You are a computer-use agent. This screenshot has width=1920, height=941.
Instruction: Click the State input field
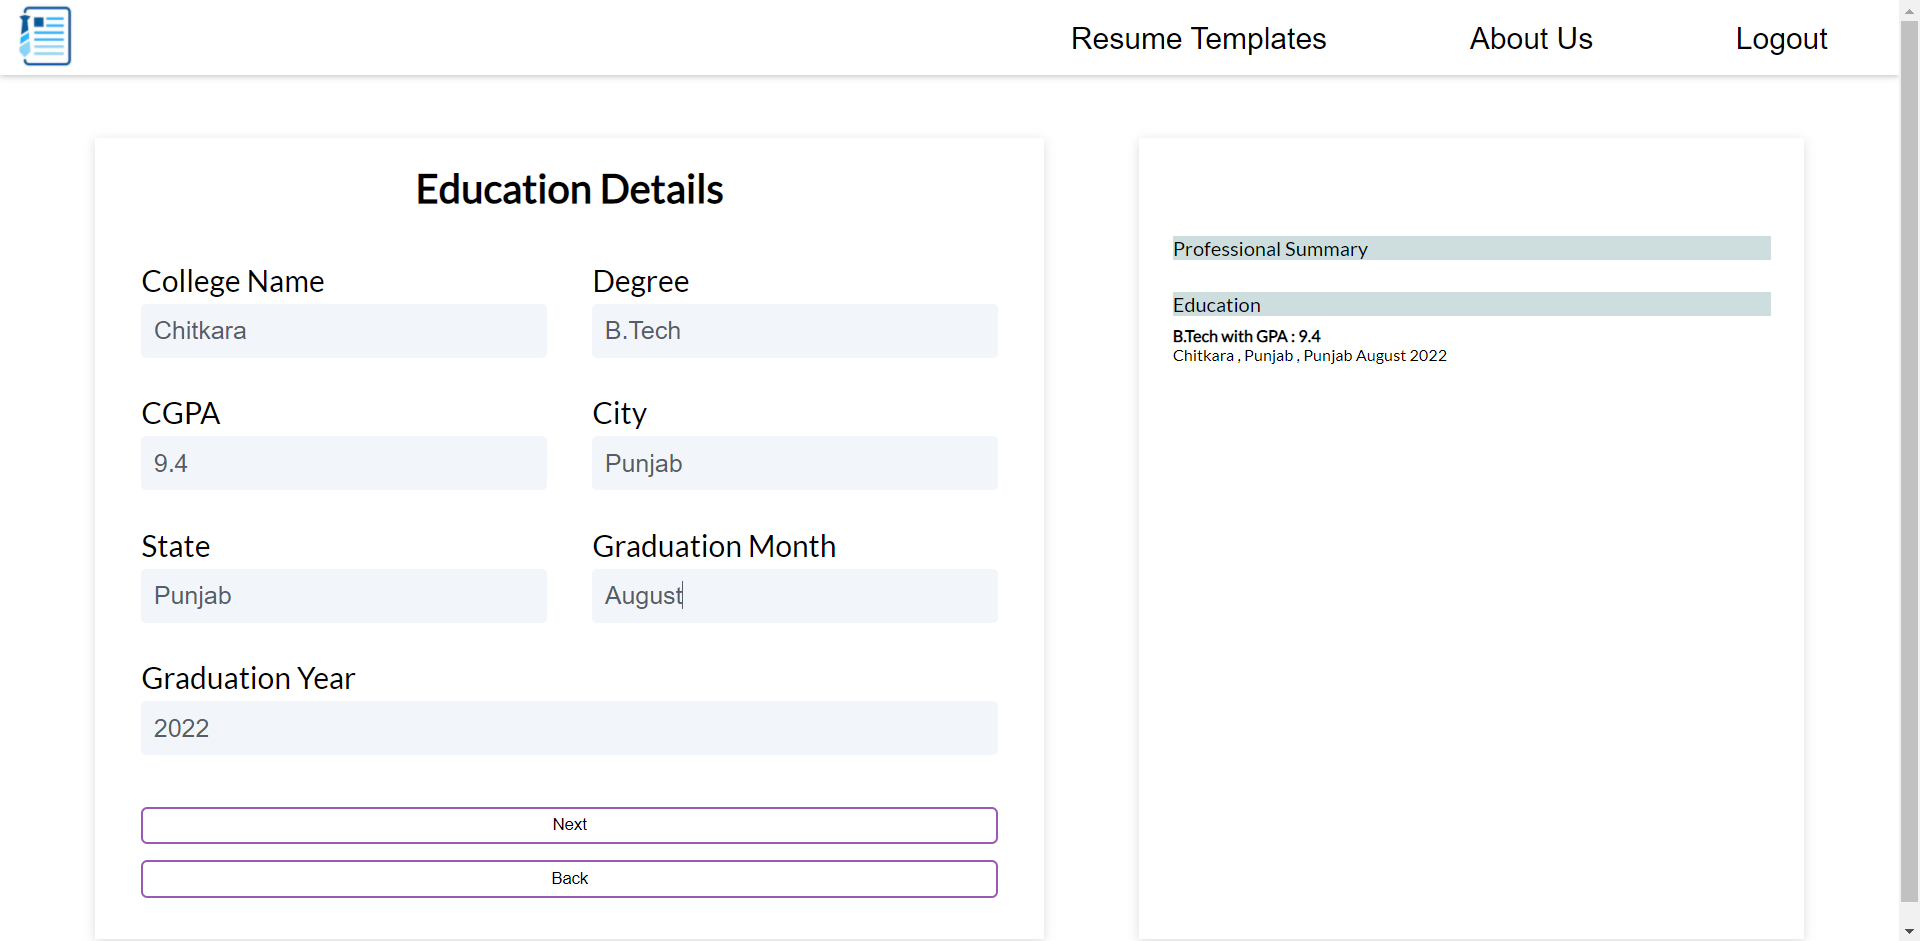[x=343, y=596]
